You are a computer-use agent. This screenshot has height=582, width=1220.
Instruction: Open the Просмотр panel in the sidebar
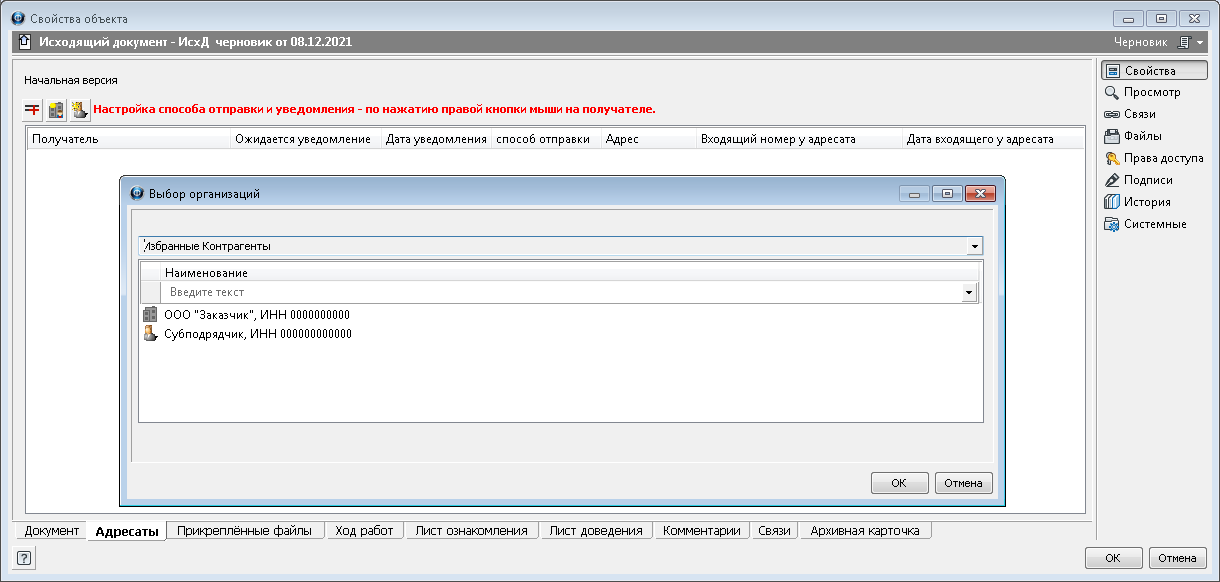[1151, 92]
